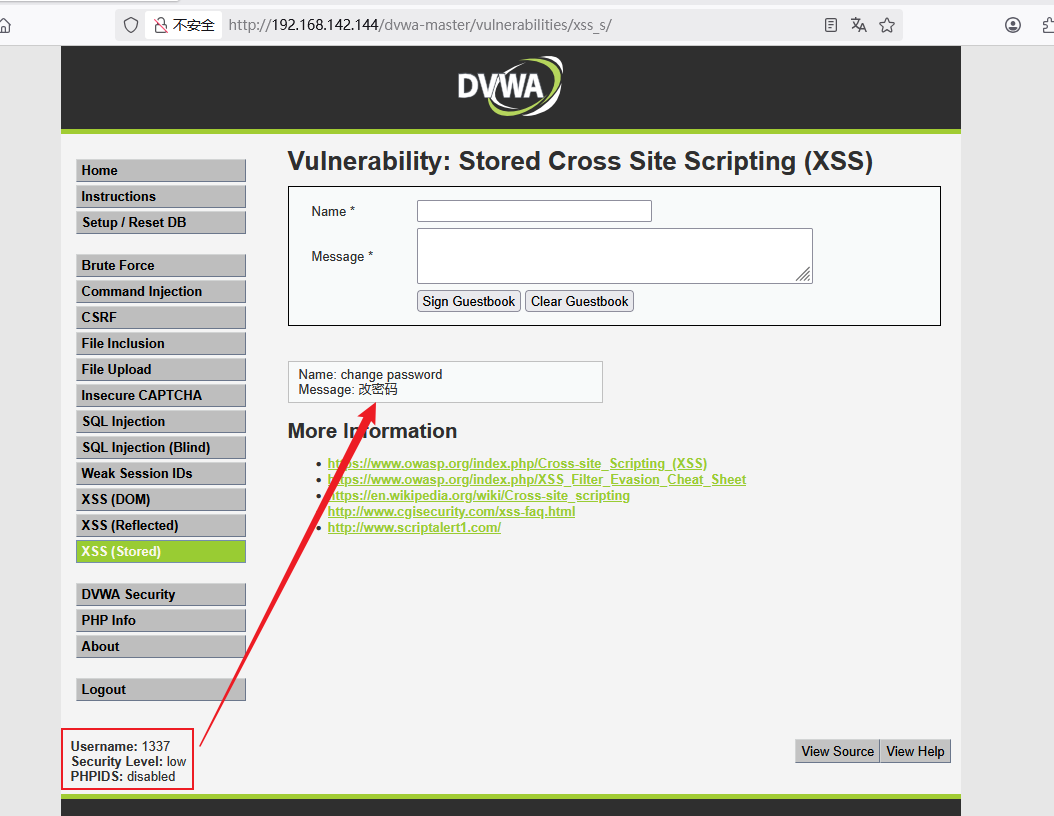Focus the Message text area
Screen dimensions: 1054x816
pos(614,256)
